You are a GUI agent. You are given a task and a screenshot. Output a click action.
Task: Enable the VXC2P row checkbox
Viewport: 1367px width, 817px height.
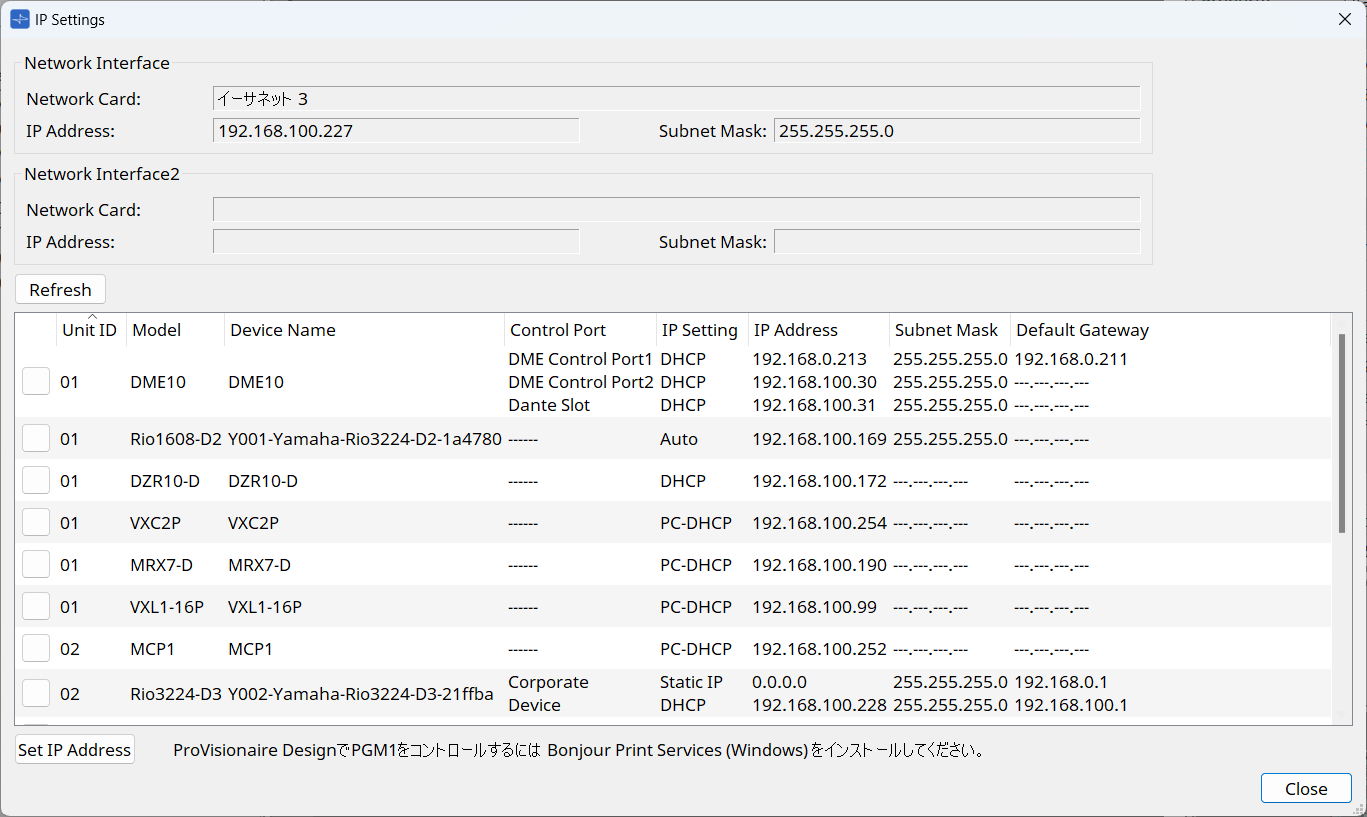click(36, 523)
